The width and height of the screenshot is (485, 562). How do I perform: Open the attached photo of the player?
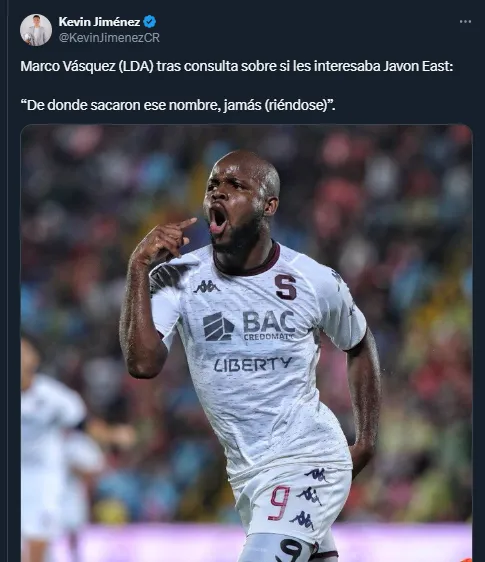[246, 343]
